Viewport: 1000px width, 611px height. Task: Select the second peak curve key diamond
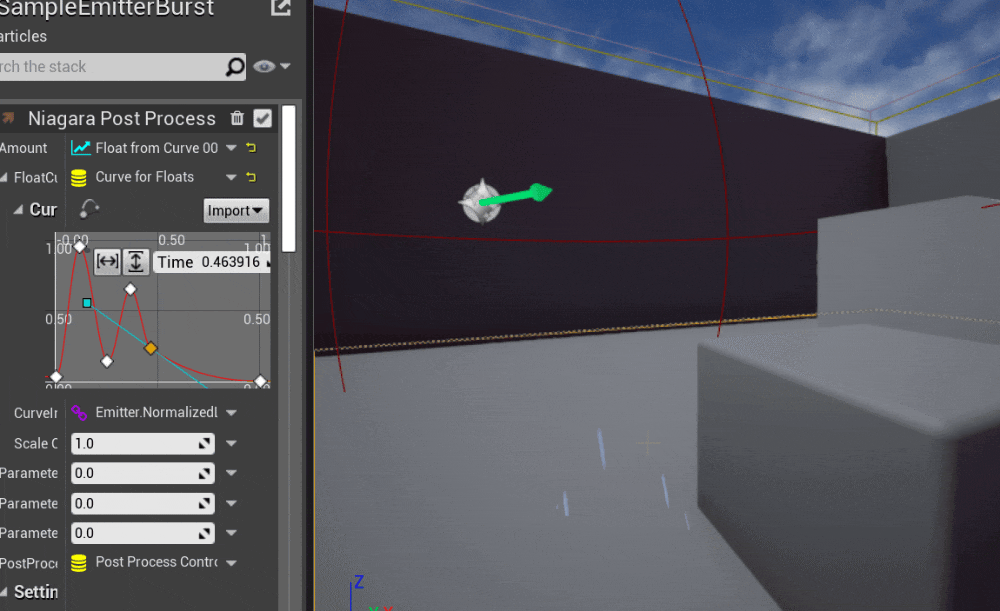tap(130, 290)
